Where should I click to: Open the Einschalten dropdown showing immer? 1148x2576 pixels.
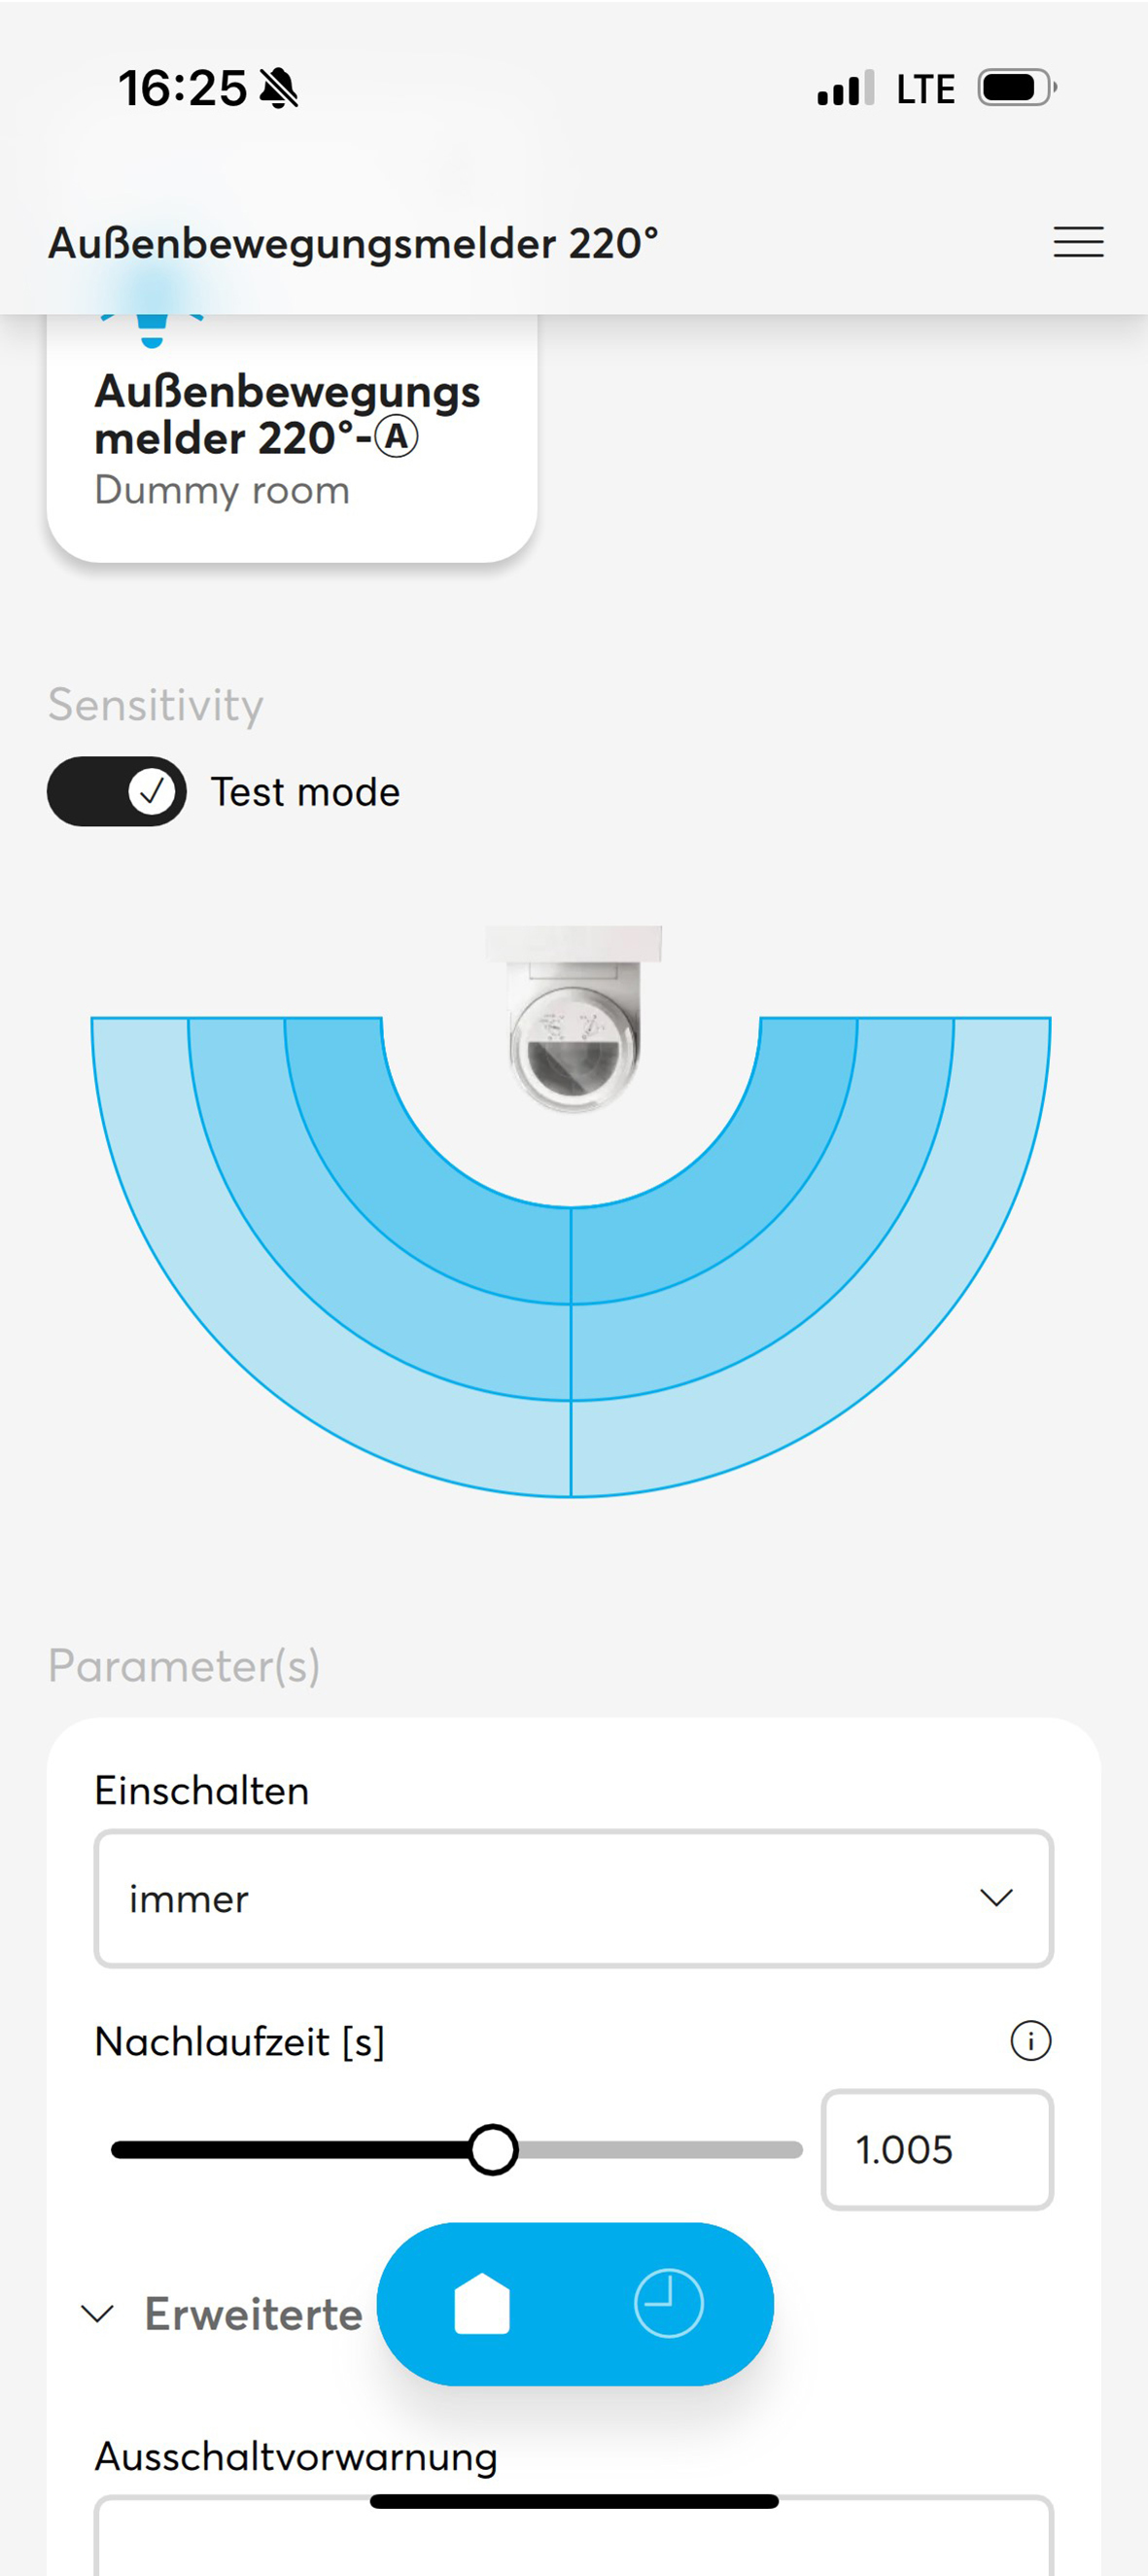pyautogui.click(x=573, y=1898)
